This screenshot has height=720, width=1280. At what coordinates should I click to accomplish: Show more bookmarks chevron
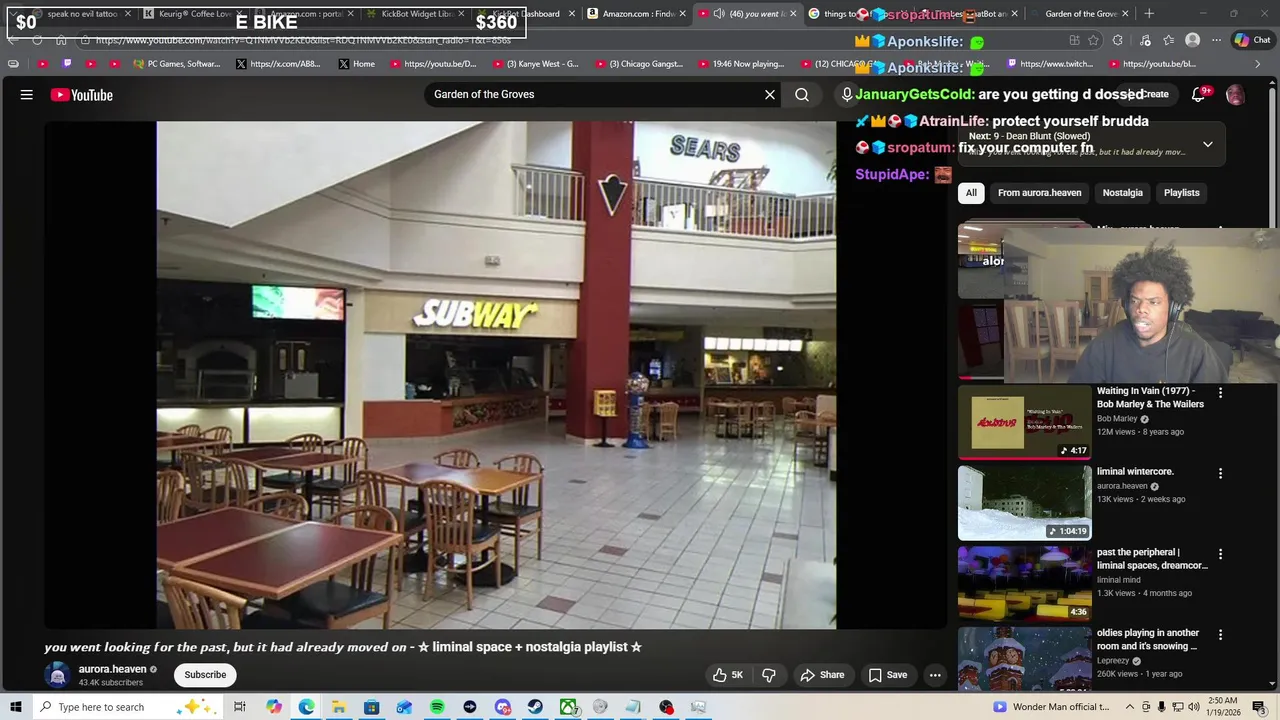click(x=1257, y=64)
